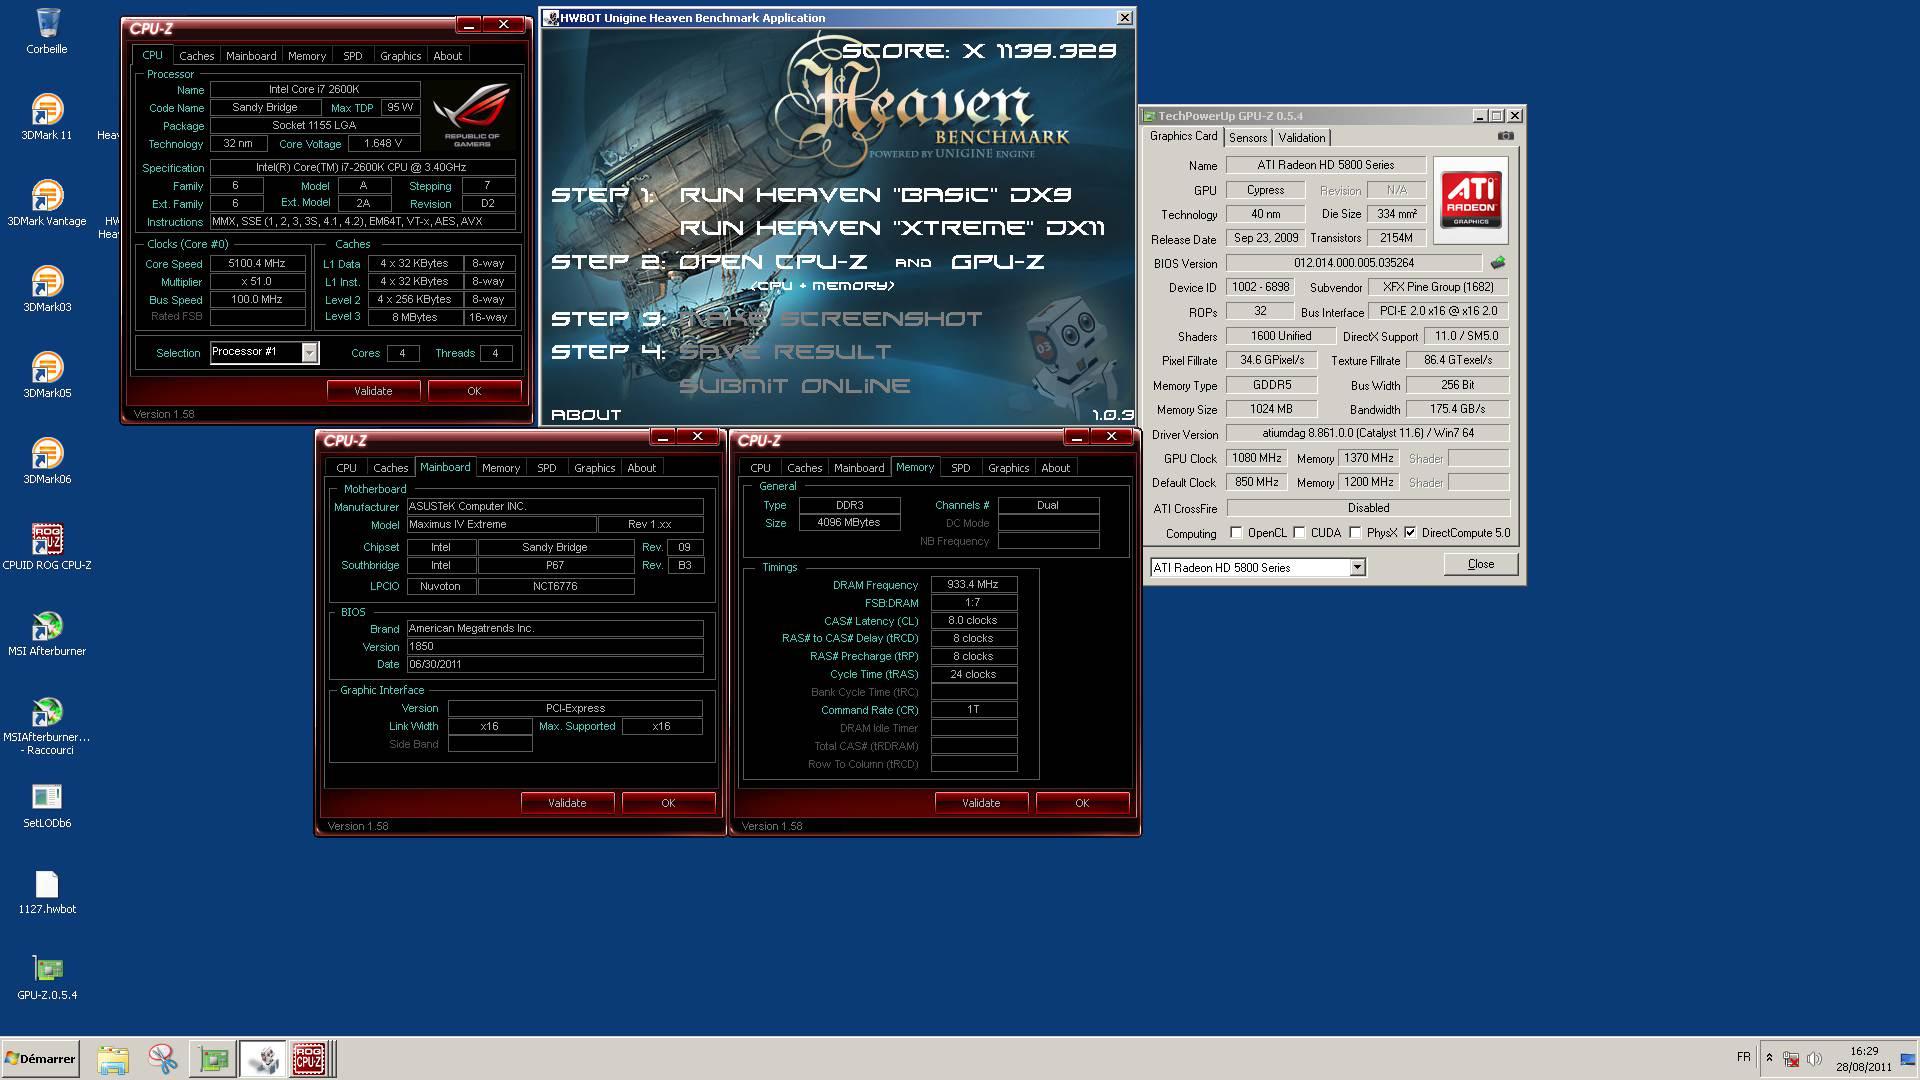Click Run Heaven Basic DX9 step

point(875,195)
